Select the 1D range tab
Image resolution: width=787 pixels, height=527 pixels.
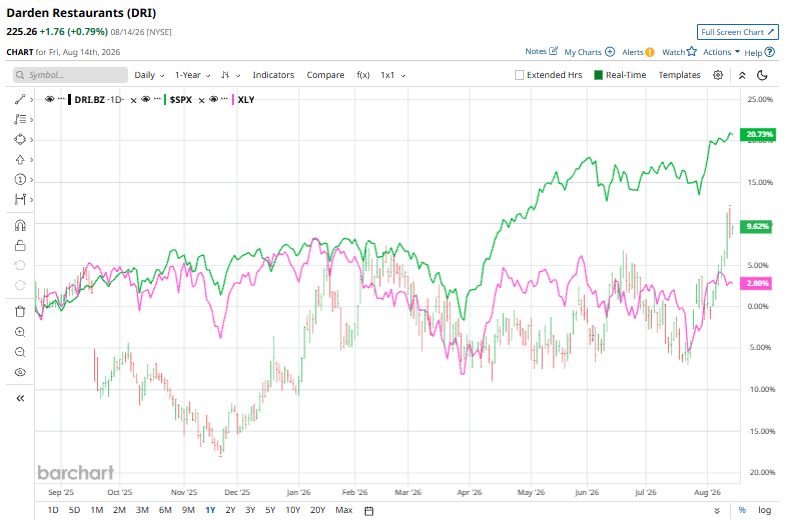tap(53, 510)
